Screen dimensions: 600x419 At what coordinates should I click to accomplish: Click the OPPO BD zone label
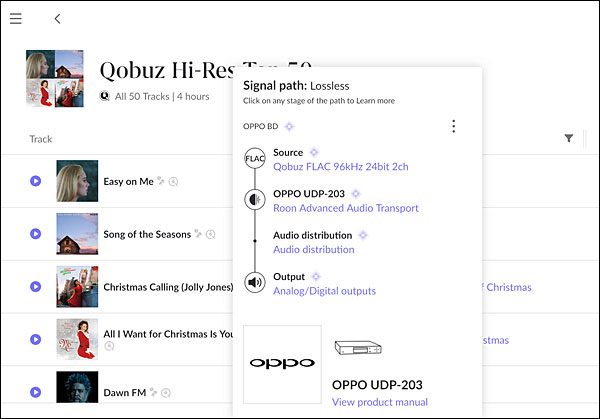click(261, 126)
